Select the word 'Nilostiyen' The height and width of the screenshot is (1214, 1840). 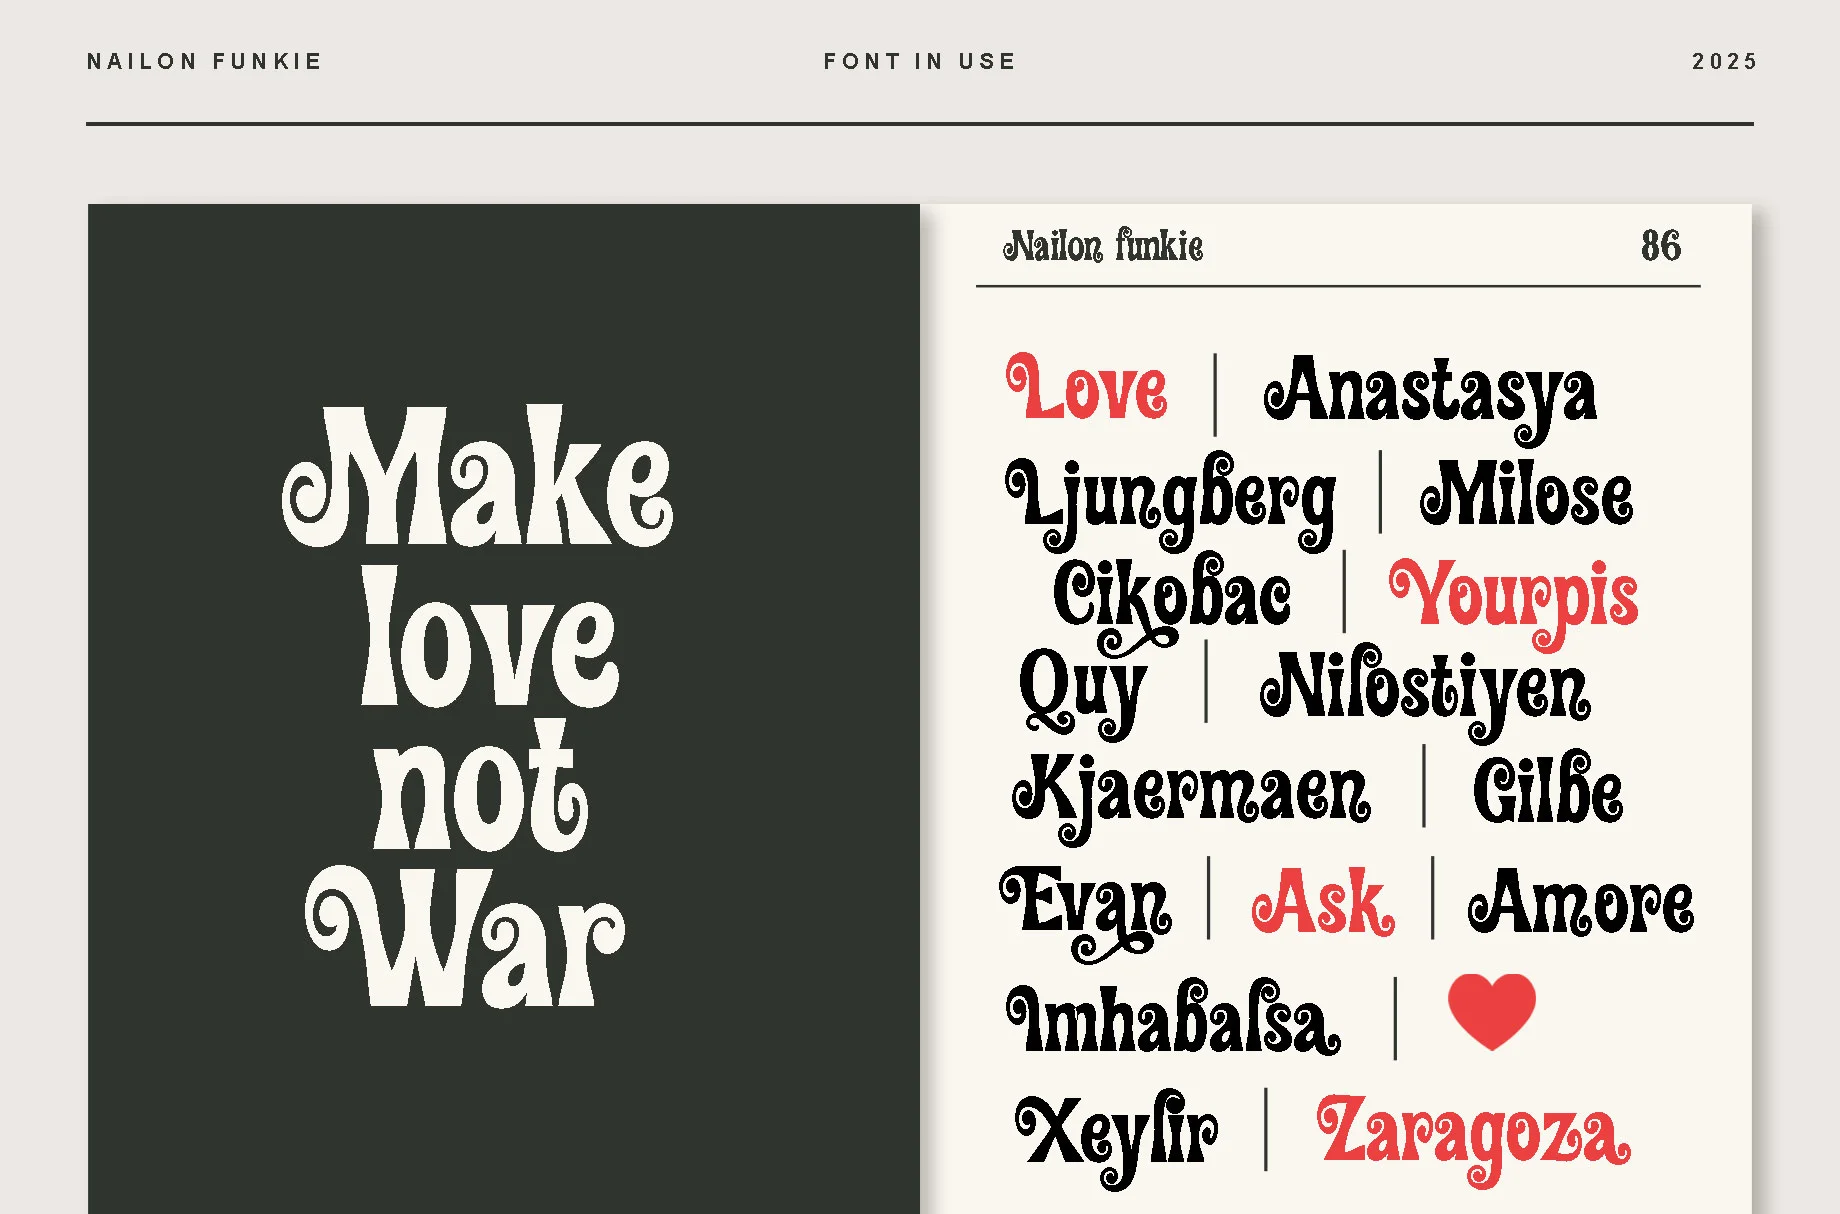click(x=1425, y=688)
